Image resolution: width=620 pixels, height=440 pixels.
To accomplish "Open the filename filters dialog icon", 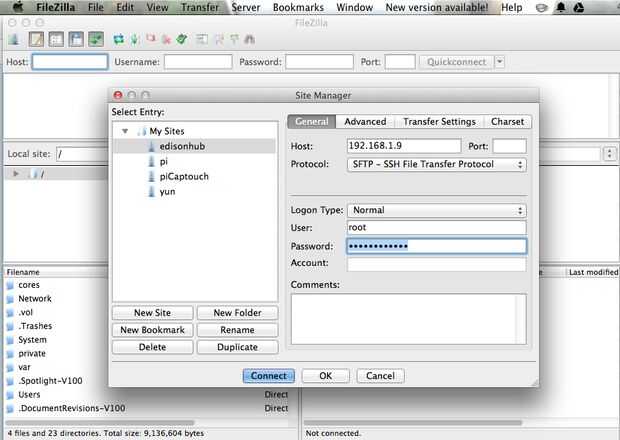I will 202,39.
